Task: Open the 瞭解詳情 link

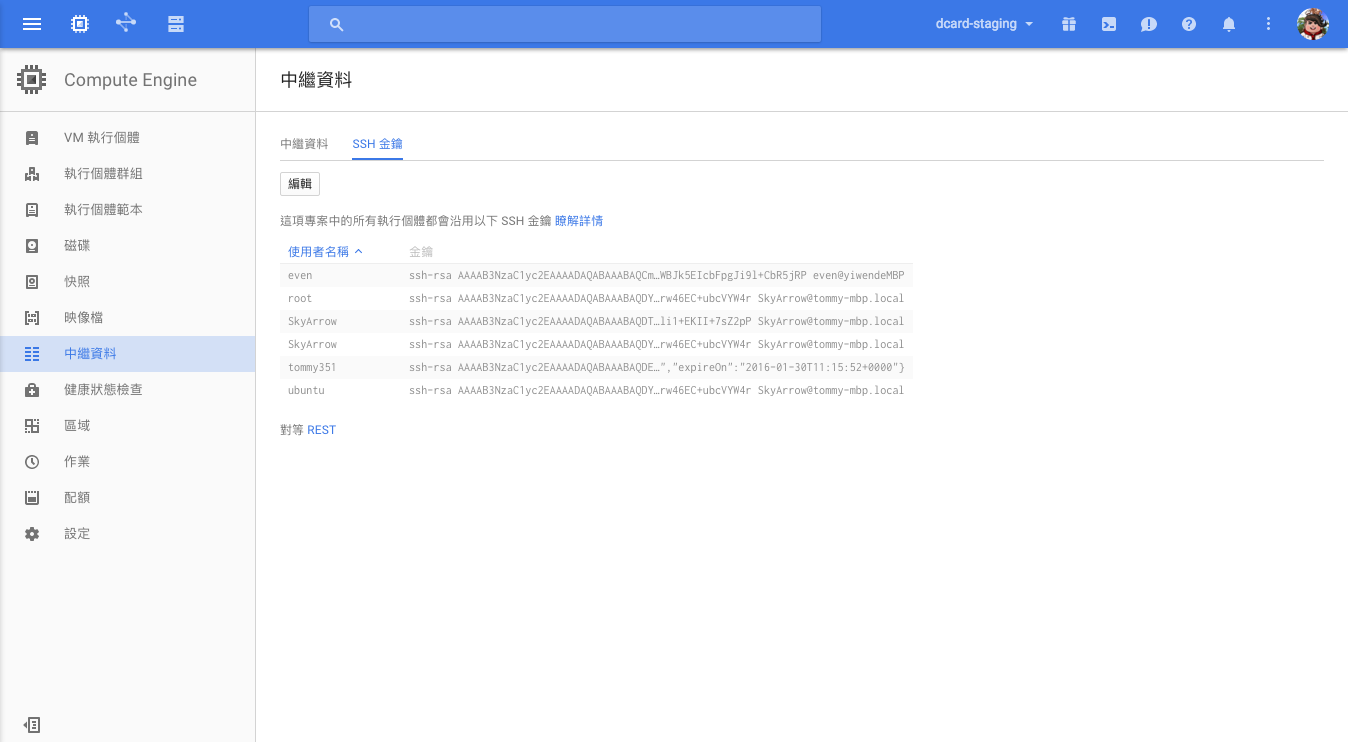Action: point(579,221)
